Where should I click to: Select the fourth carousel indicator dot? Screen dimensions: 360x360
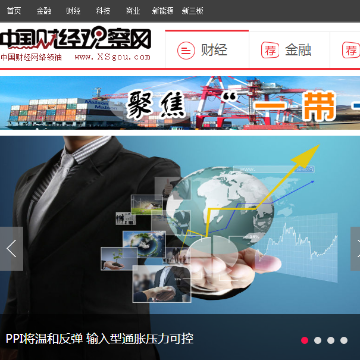(344, 340)
